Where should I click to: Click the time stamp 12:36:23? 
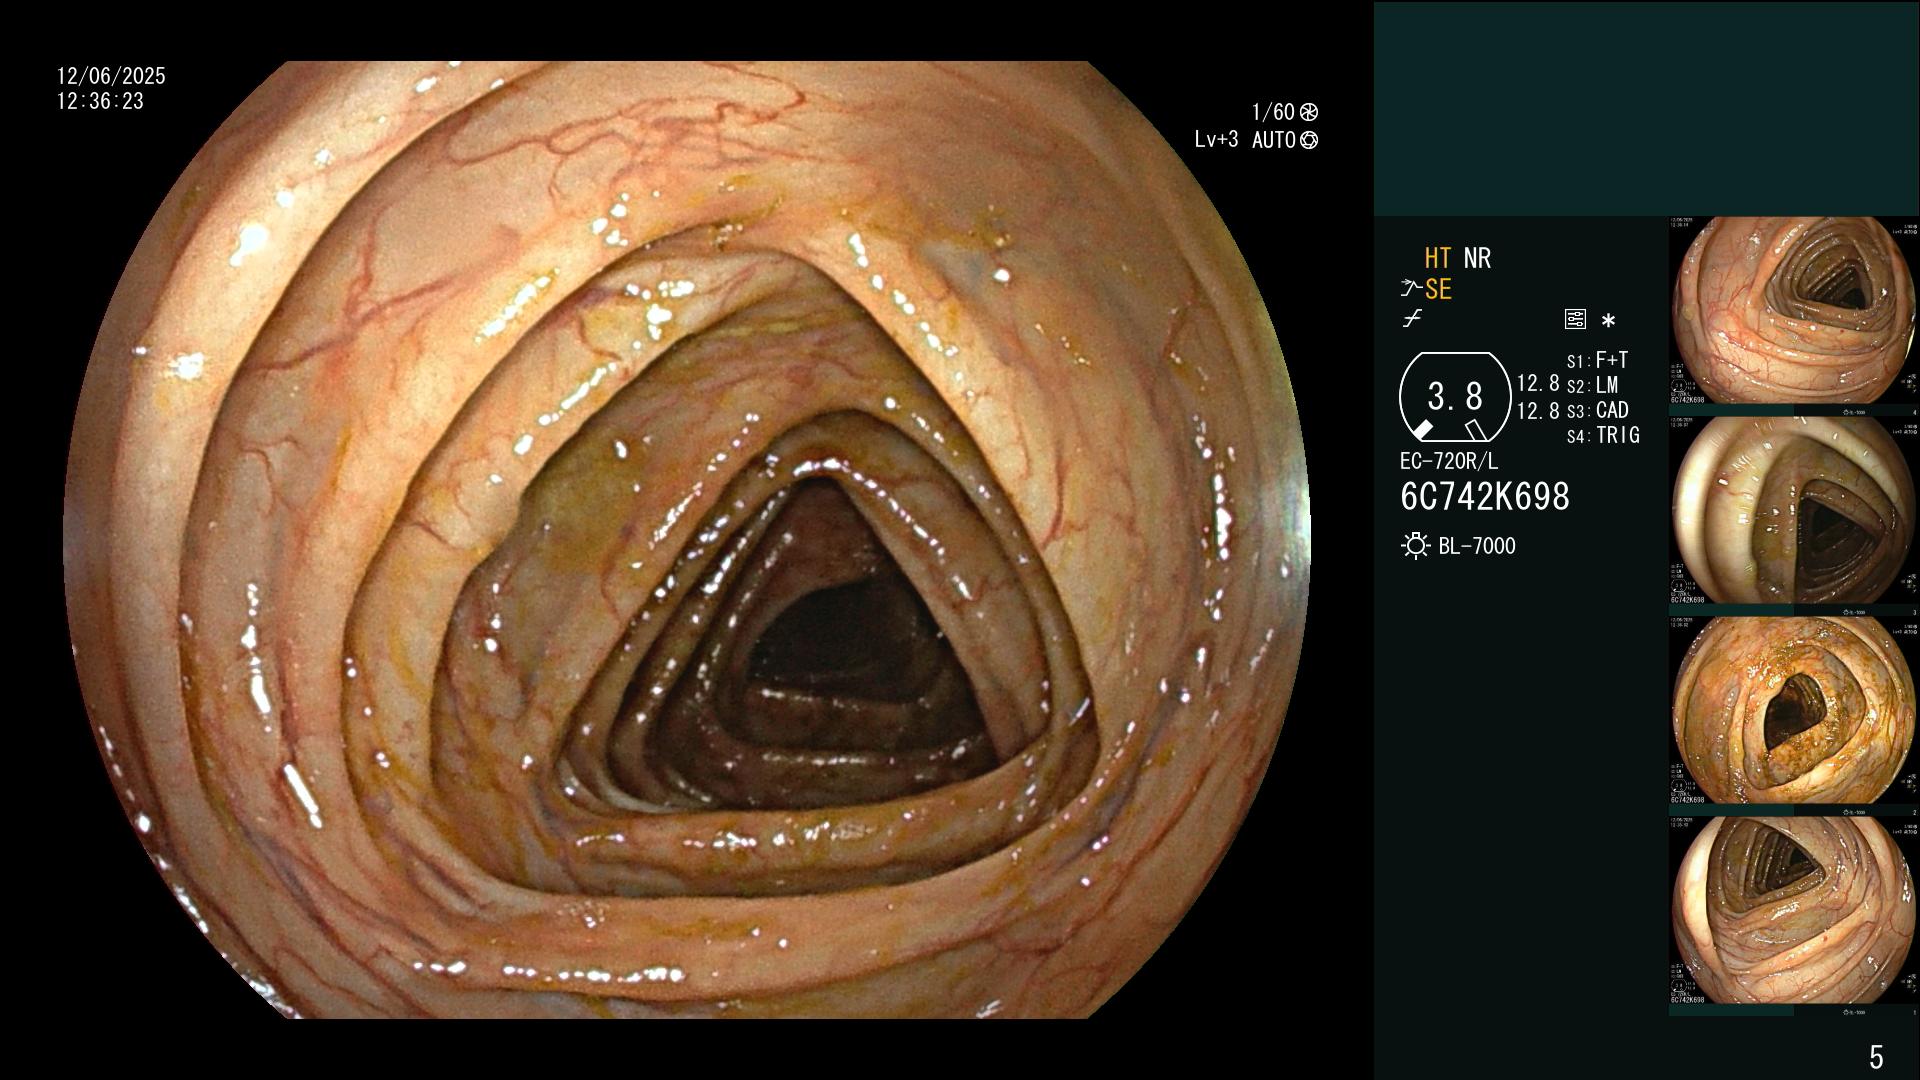pos(100,102)
